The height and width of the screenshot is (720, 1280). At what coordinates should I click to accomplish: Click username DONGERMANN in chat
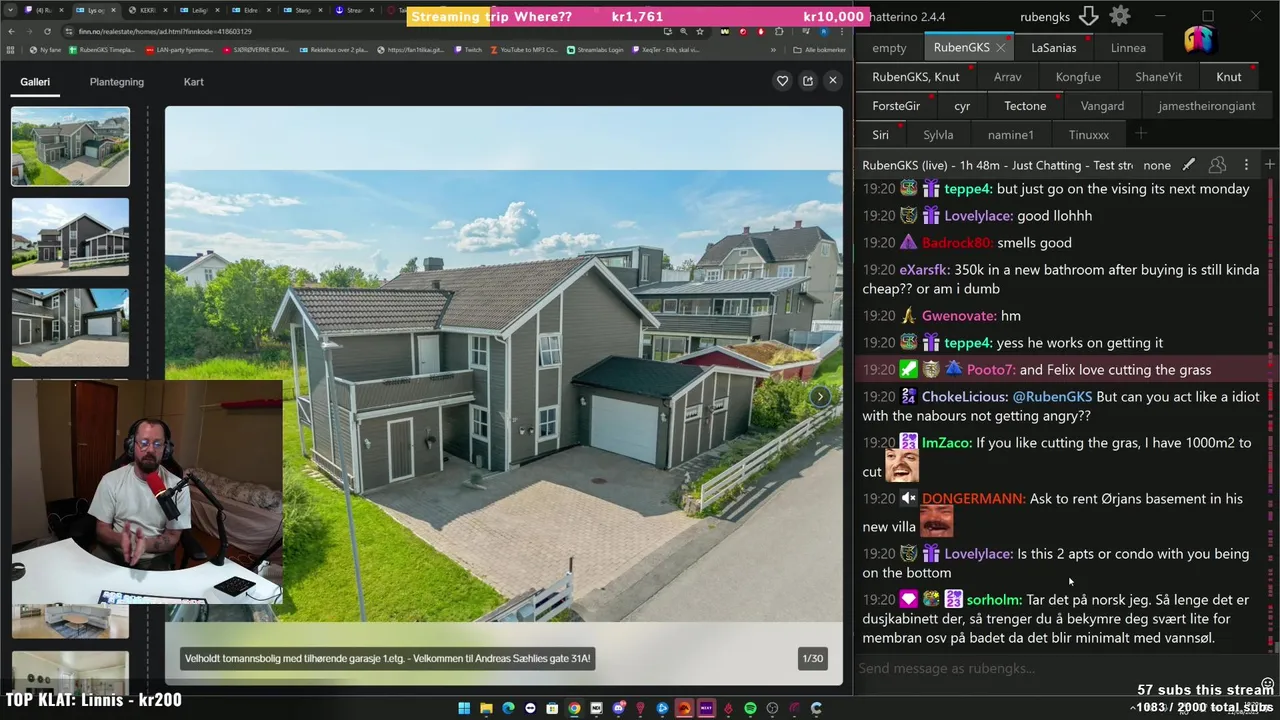click(x=973, y=499)
